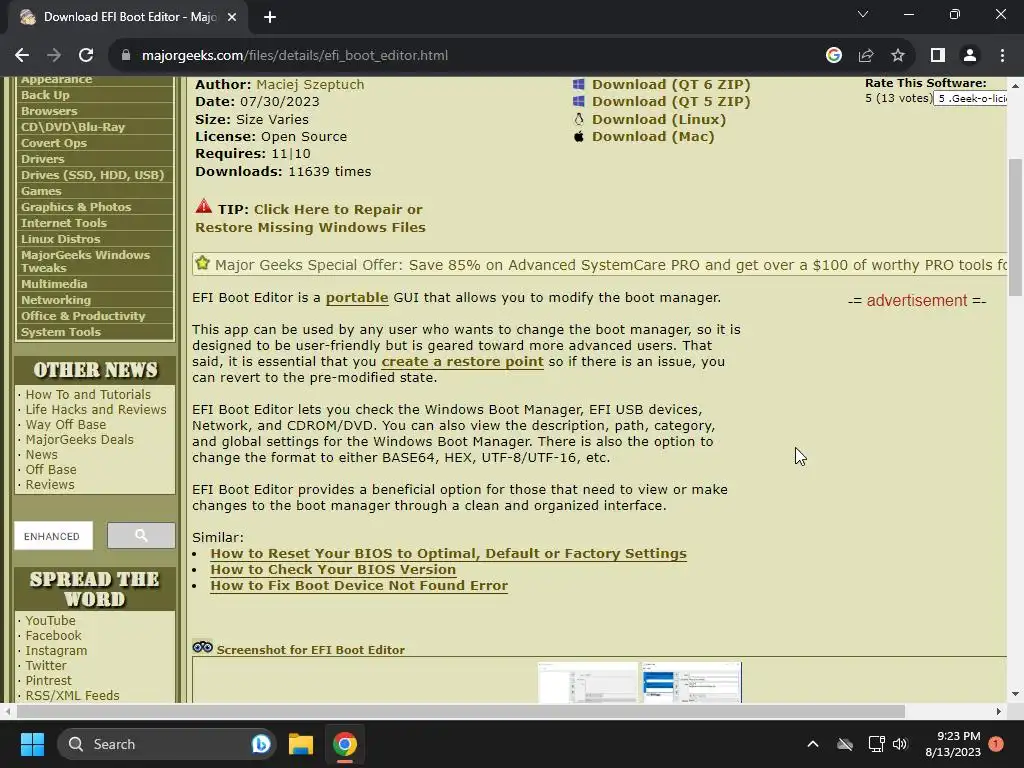
Task: Open the Windows Start menu
Action: 32,744
